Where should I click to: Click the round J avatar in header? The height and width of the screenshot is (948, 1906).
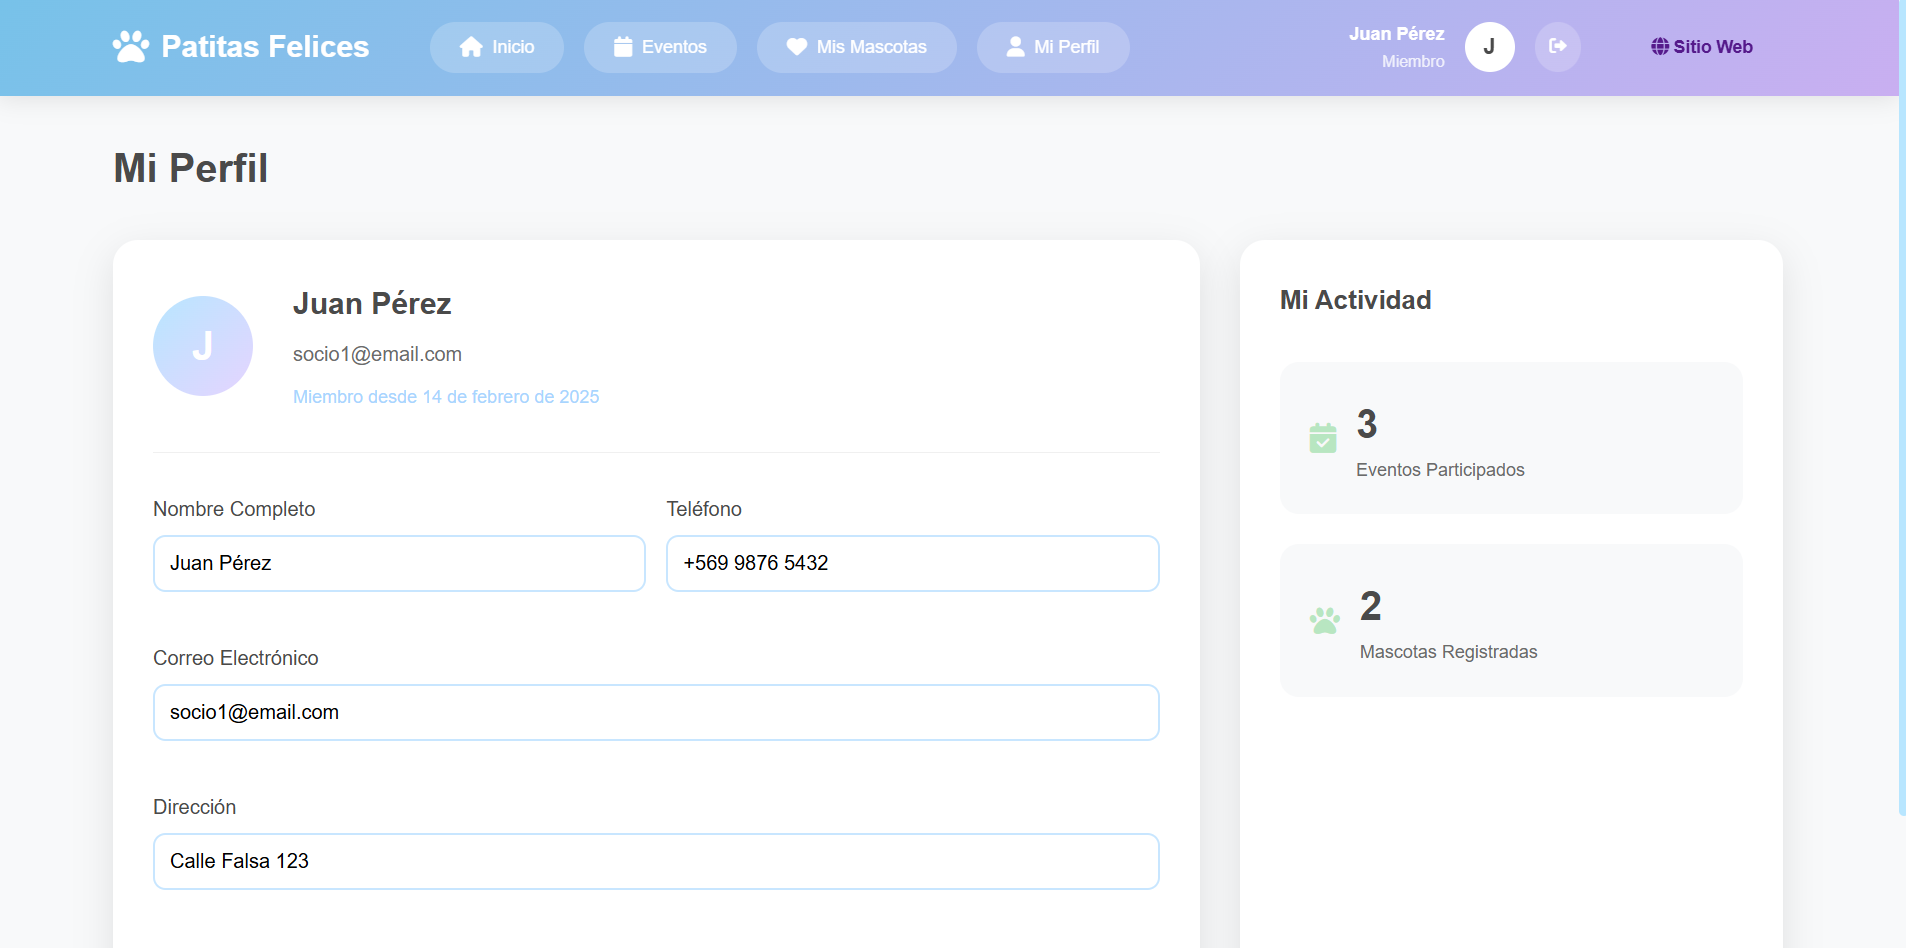1489,47
